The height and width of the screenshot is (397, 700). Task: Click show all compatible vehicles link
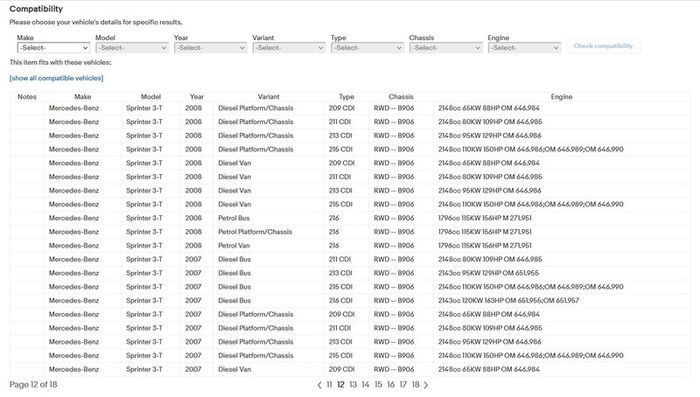tap(56, 78)
